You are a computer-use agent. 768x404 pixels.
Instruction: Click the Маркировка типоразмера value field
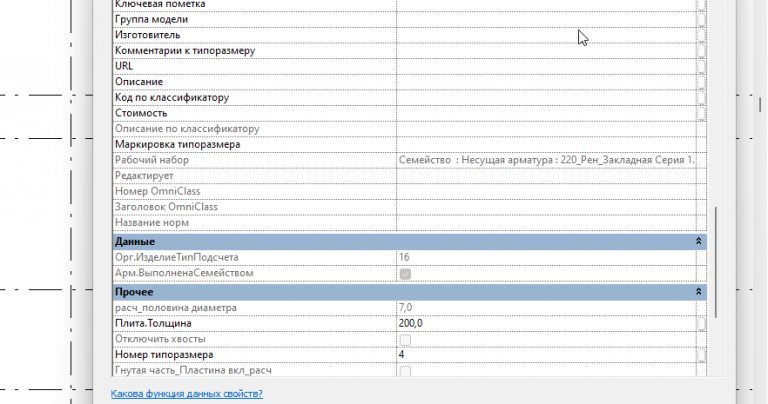pos(546,145)
